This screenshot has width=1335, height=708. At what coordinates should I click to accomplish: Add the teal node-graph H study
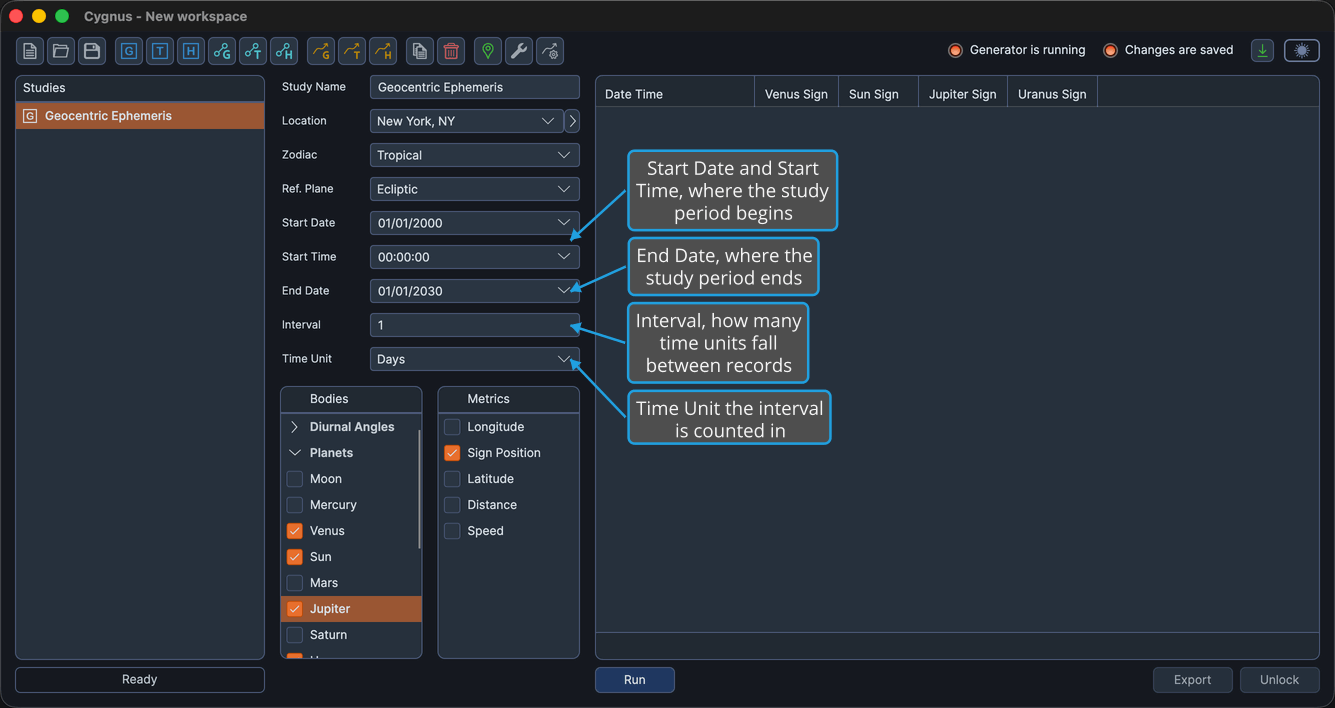tap(284, 51)
